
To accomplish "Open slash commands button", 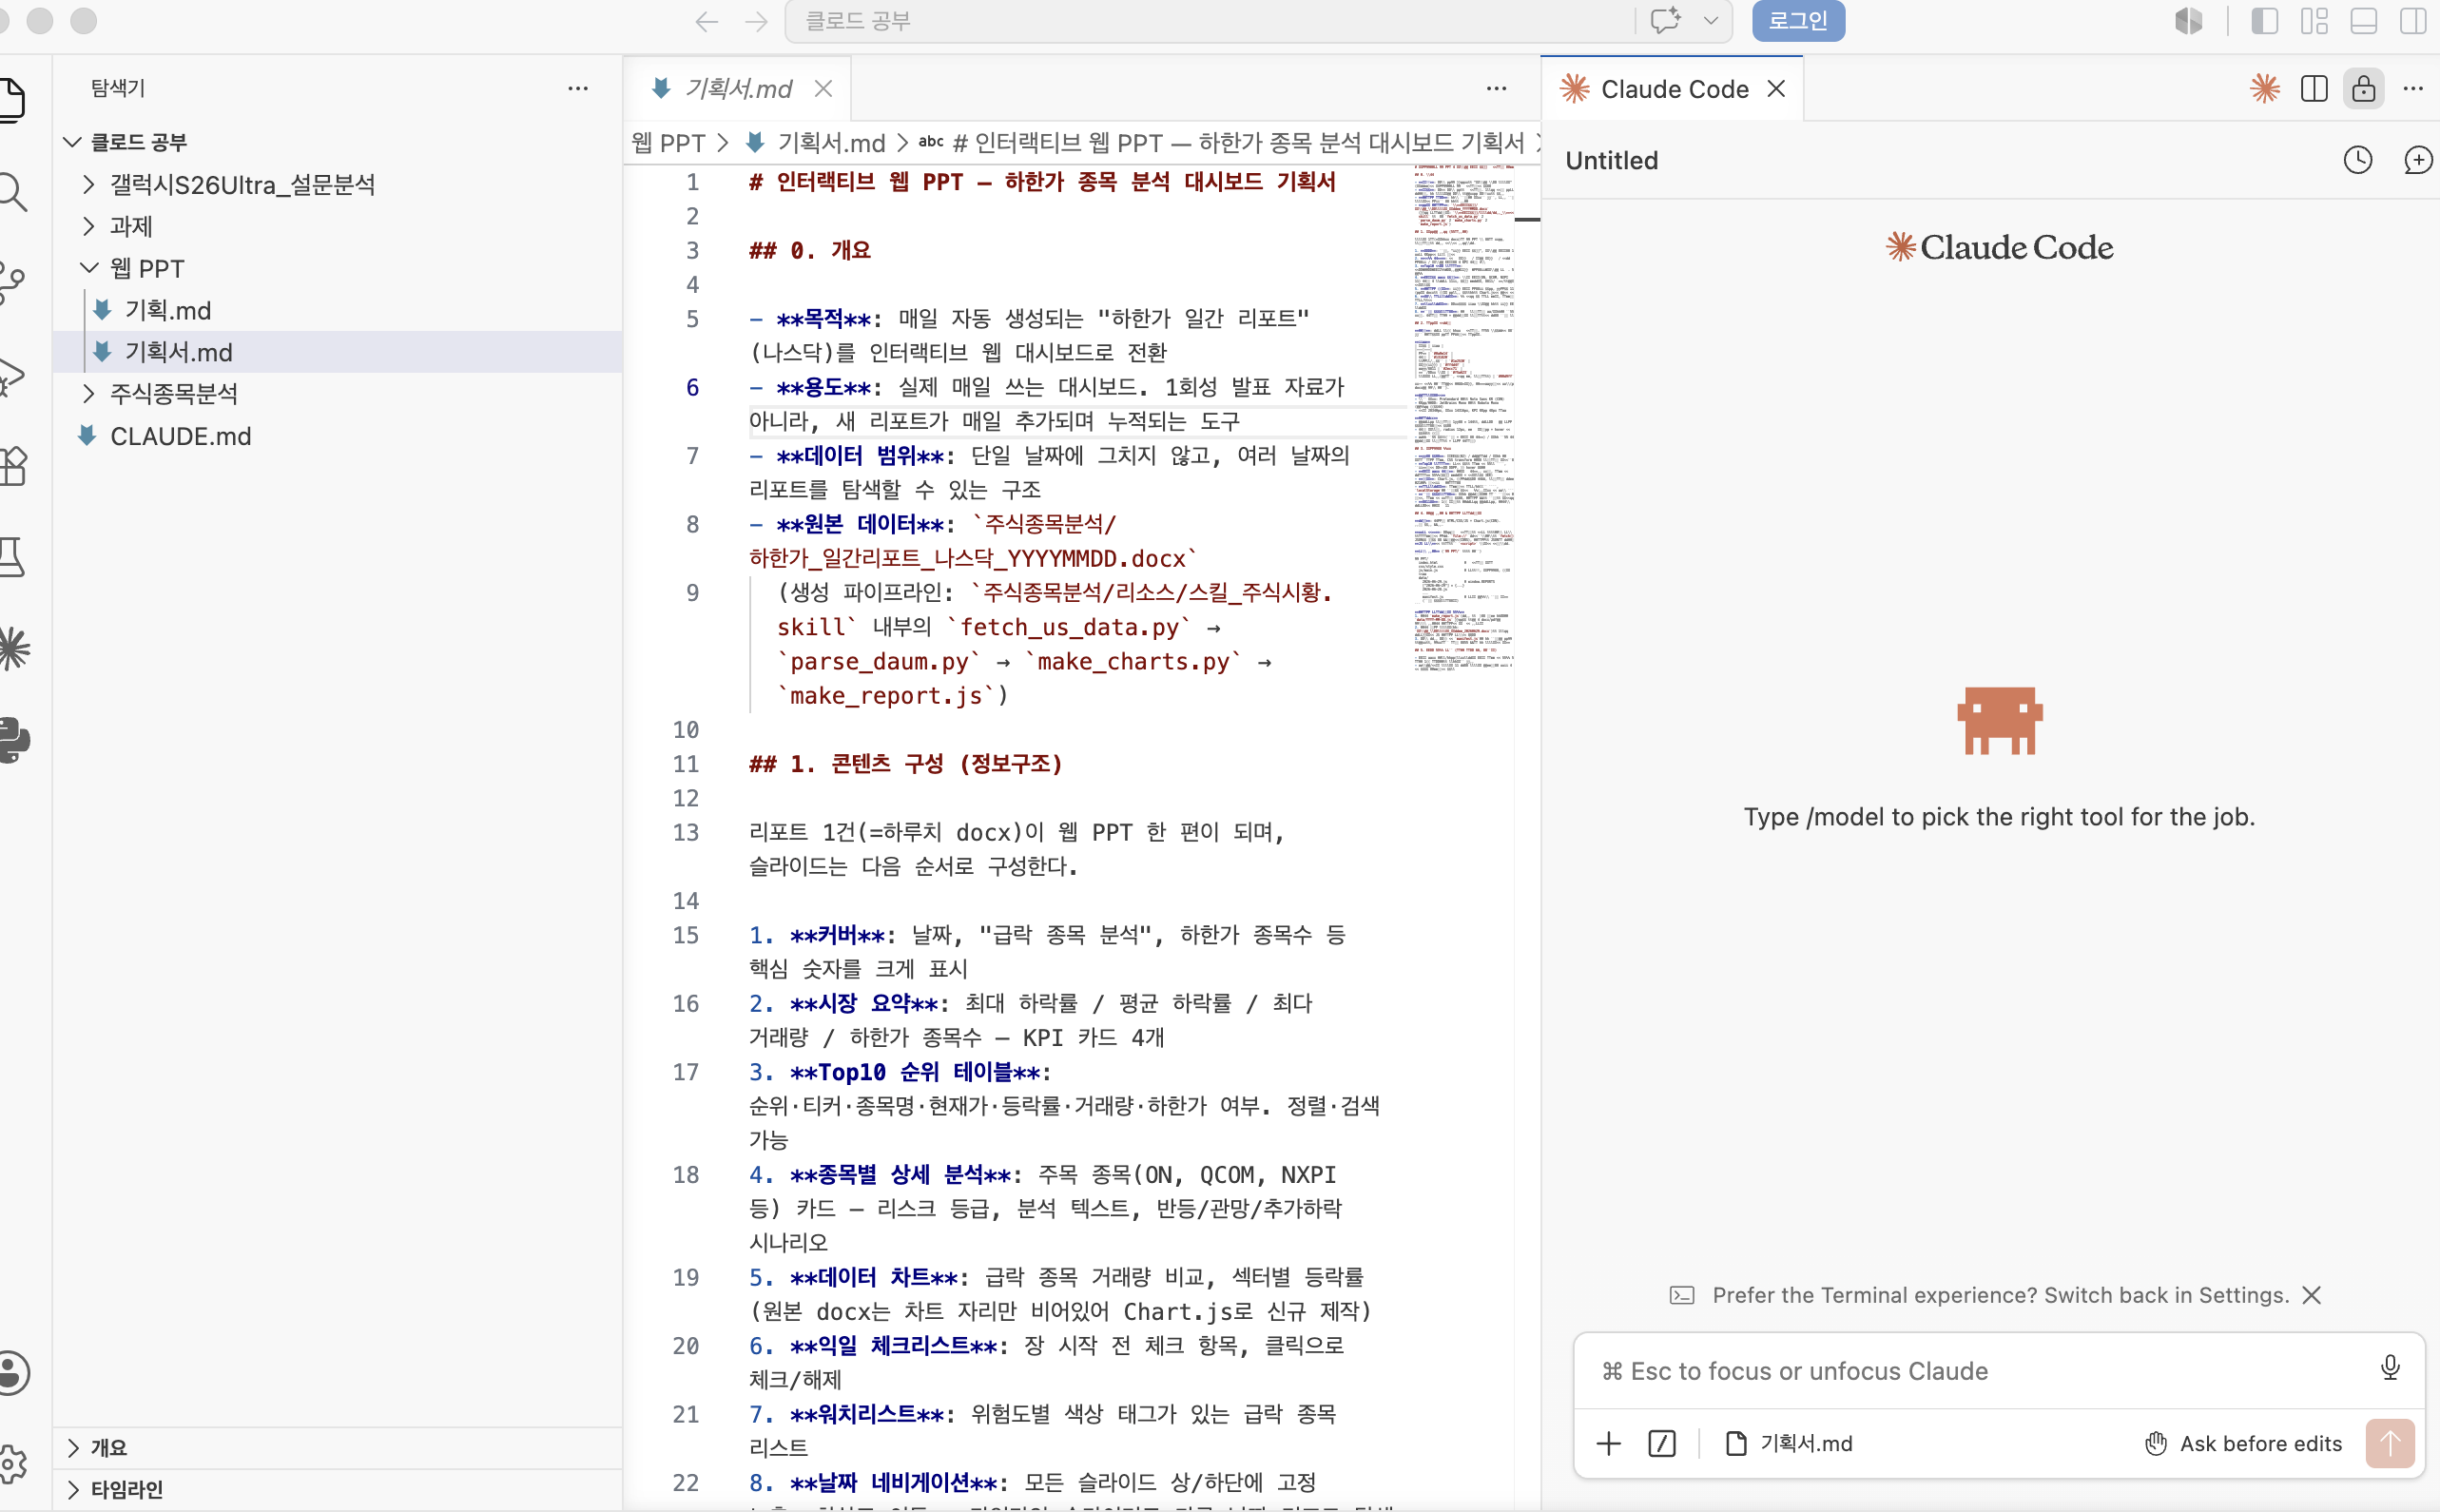I will [x=1662, y=1443].
